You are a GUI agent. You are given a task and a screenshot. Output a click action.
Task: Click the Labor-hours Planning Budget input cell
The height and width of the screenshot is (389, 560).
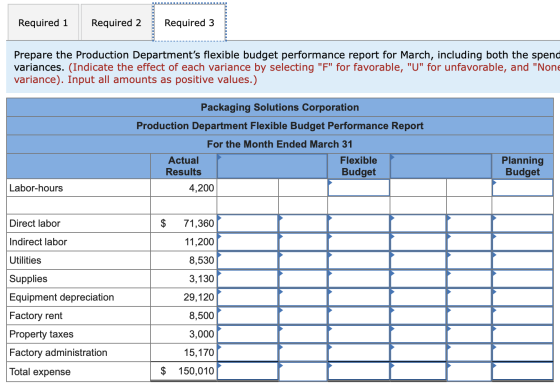[522, 188]
